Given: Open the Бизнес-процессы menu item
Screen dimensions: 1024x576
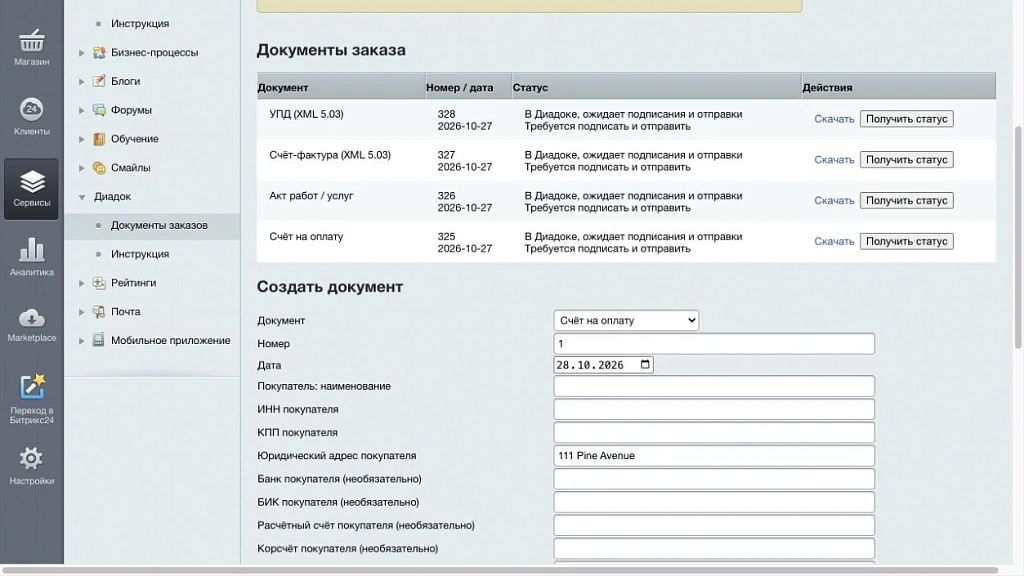Looking at the screenshot, I should pos(154,52).
